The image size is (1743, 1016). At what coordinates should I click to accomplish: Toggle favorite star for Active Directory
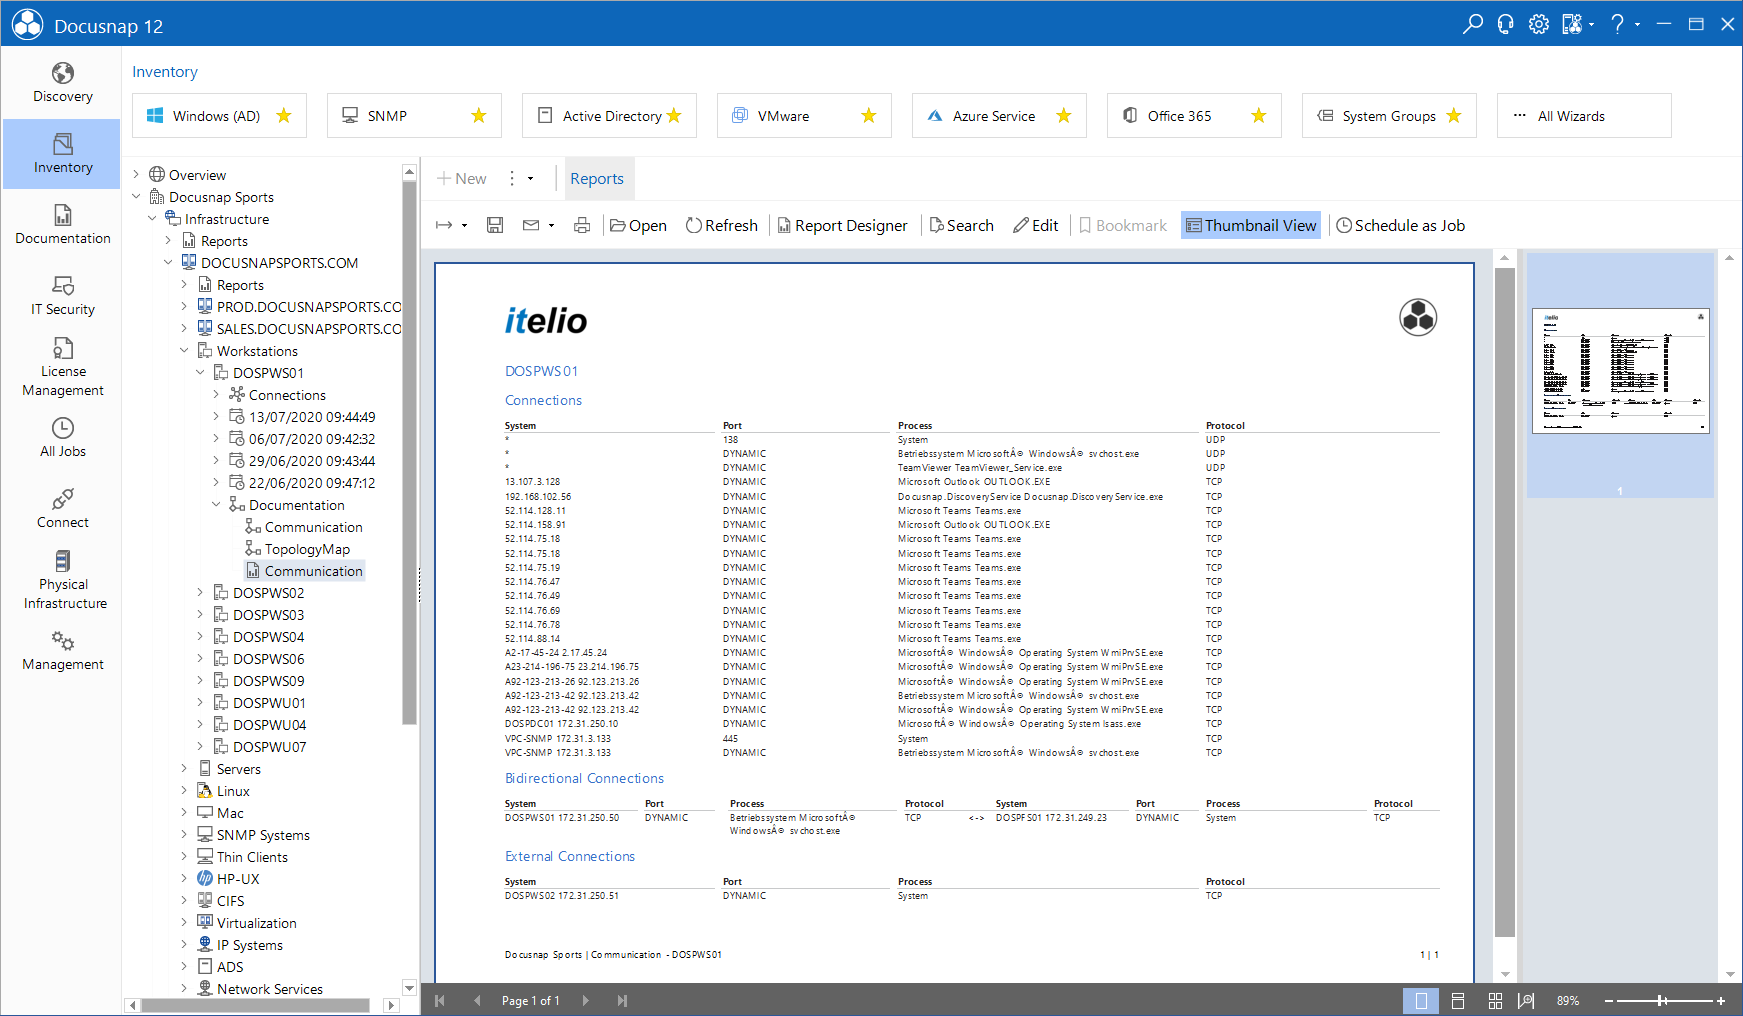pyautogui.click(x=674, y=116)
